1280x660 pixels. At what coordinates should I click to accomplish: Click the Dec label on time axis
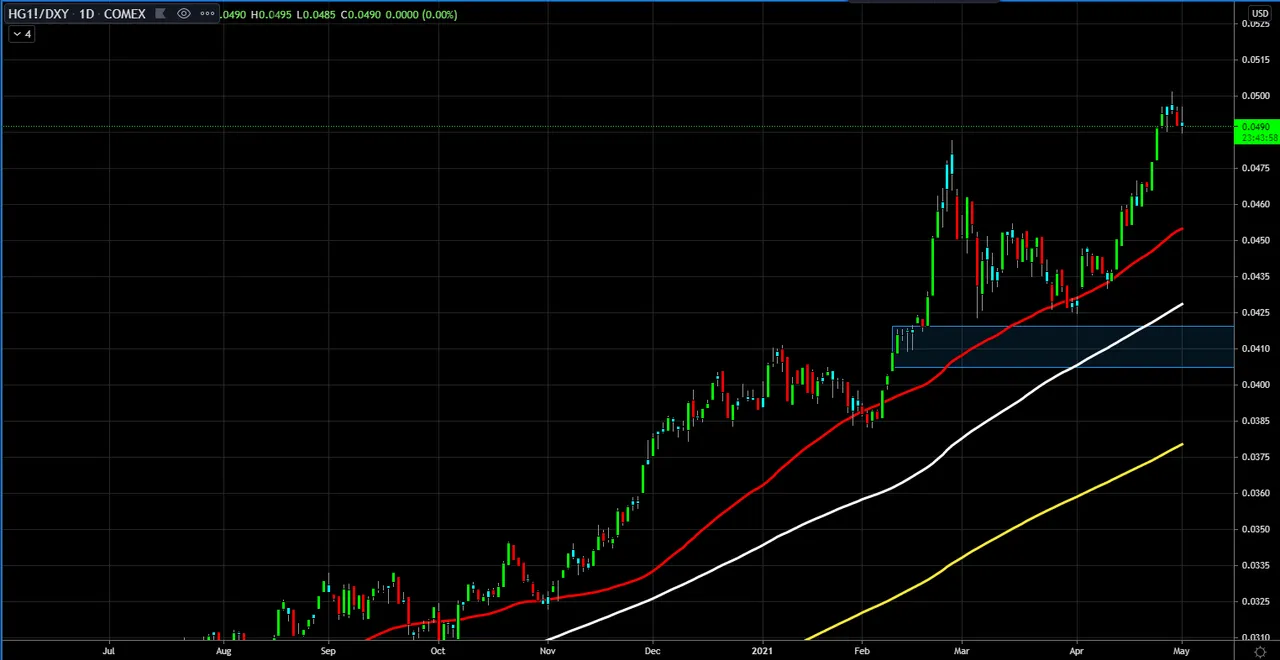(652, 651)
